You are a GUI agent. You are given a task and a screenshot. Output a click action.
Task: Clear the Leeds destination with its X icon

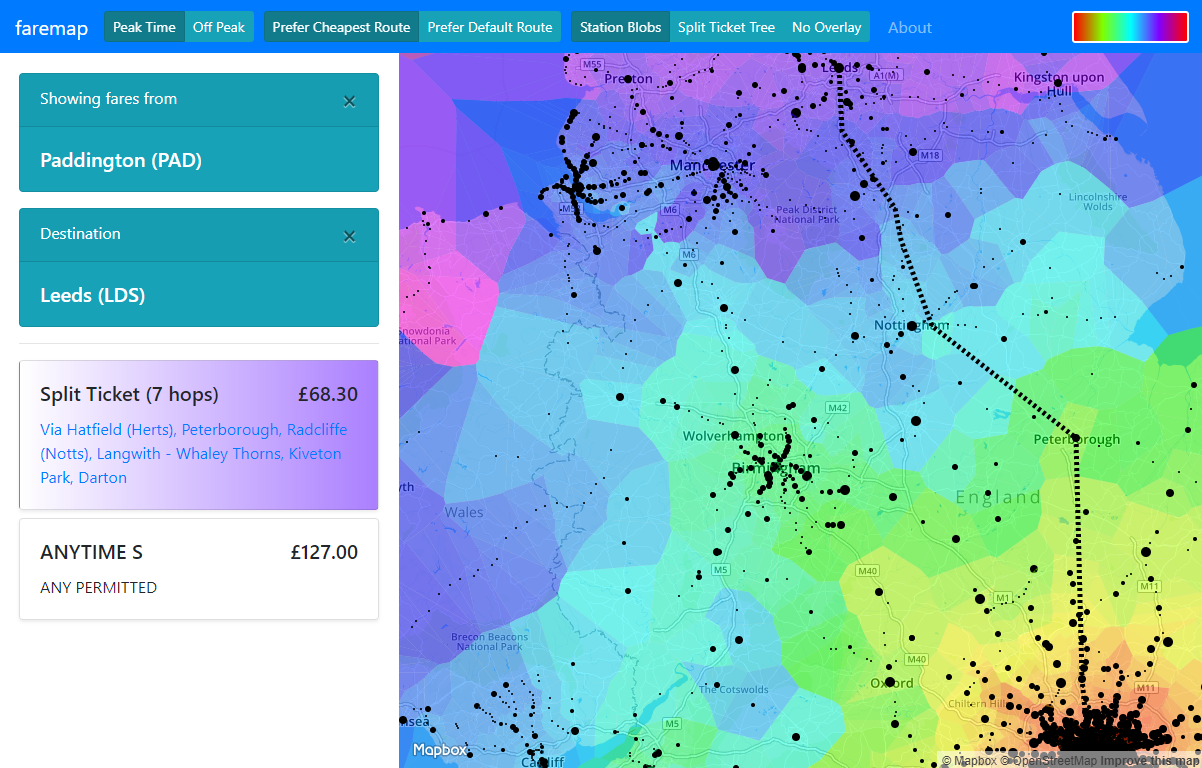(349, 236)
